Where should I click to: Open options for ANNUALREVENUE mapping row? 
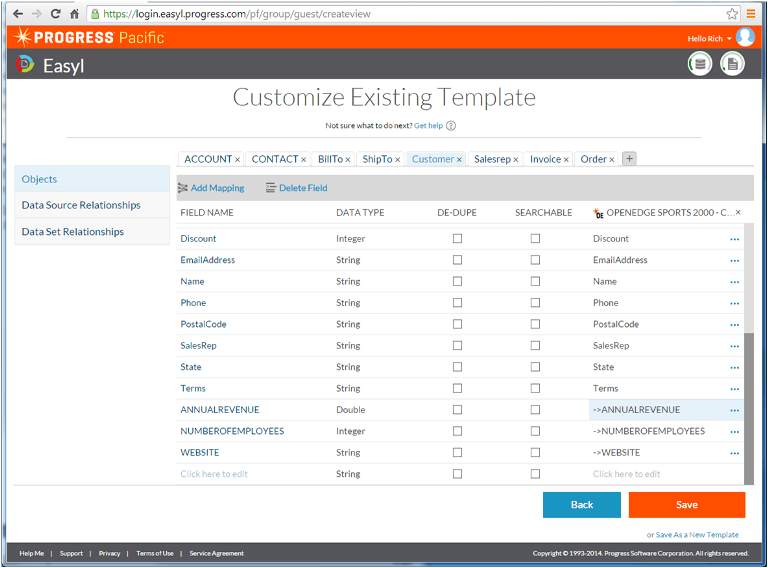click(735, 410)
